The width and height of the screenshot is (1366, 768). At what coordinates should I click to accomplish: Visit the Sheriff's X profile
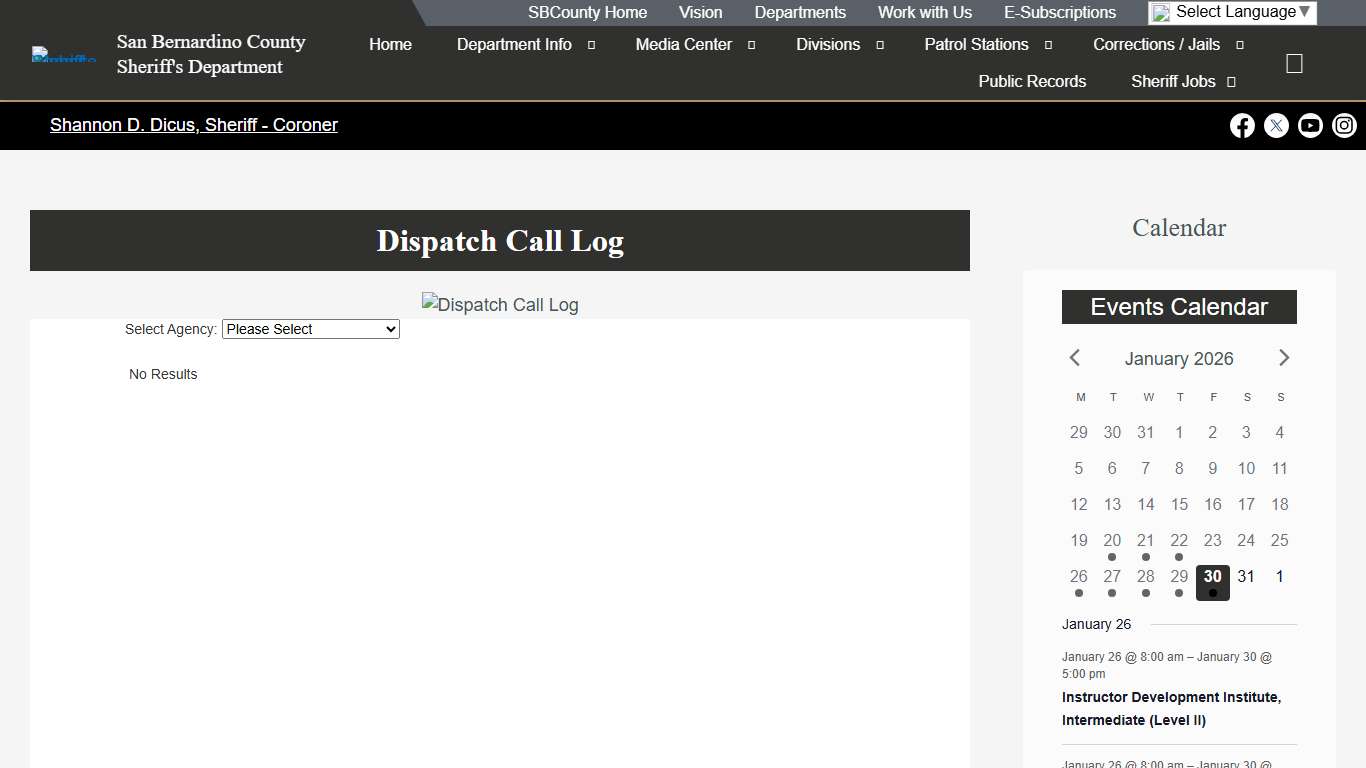point(1276,125)
